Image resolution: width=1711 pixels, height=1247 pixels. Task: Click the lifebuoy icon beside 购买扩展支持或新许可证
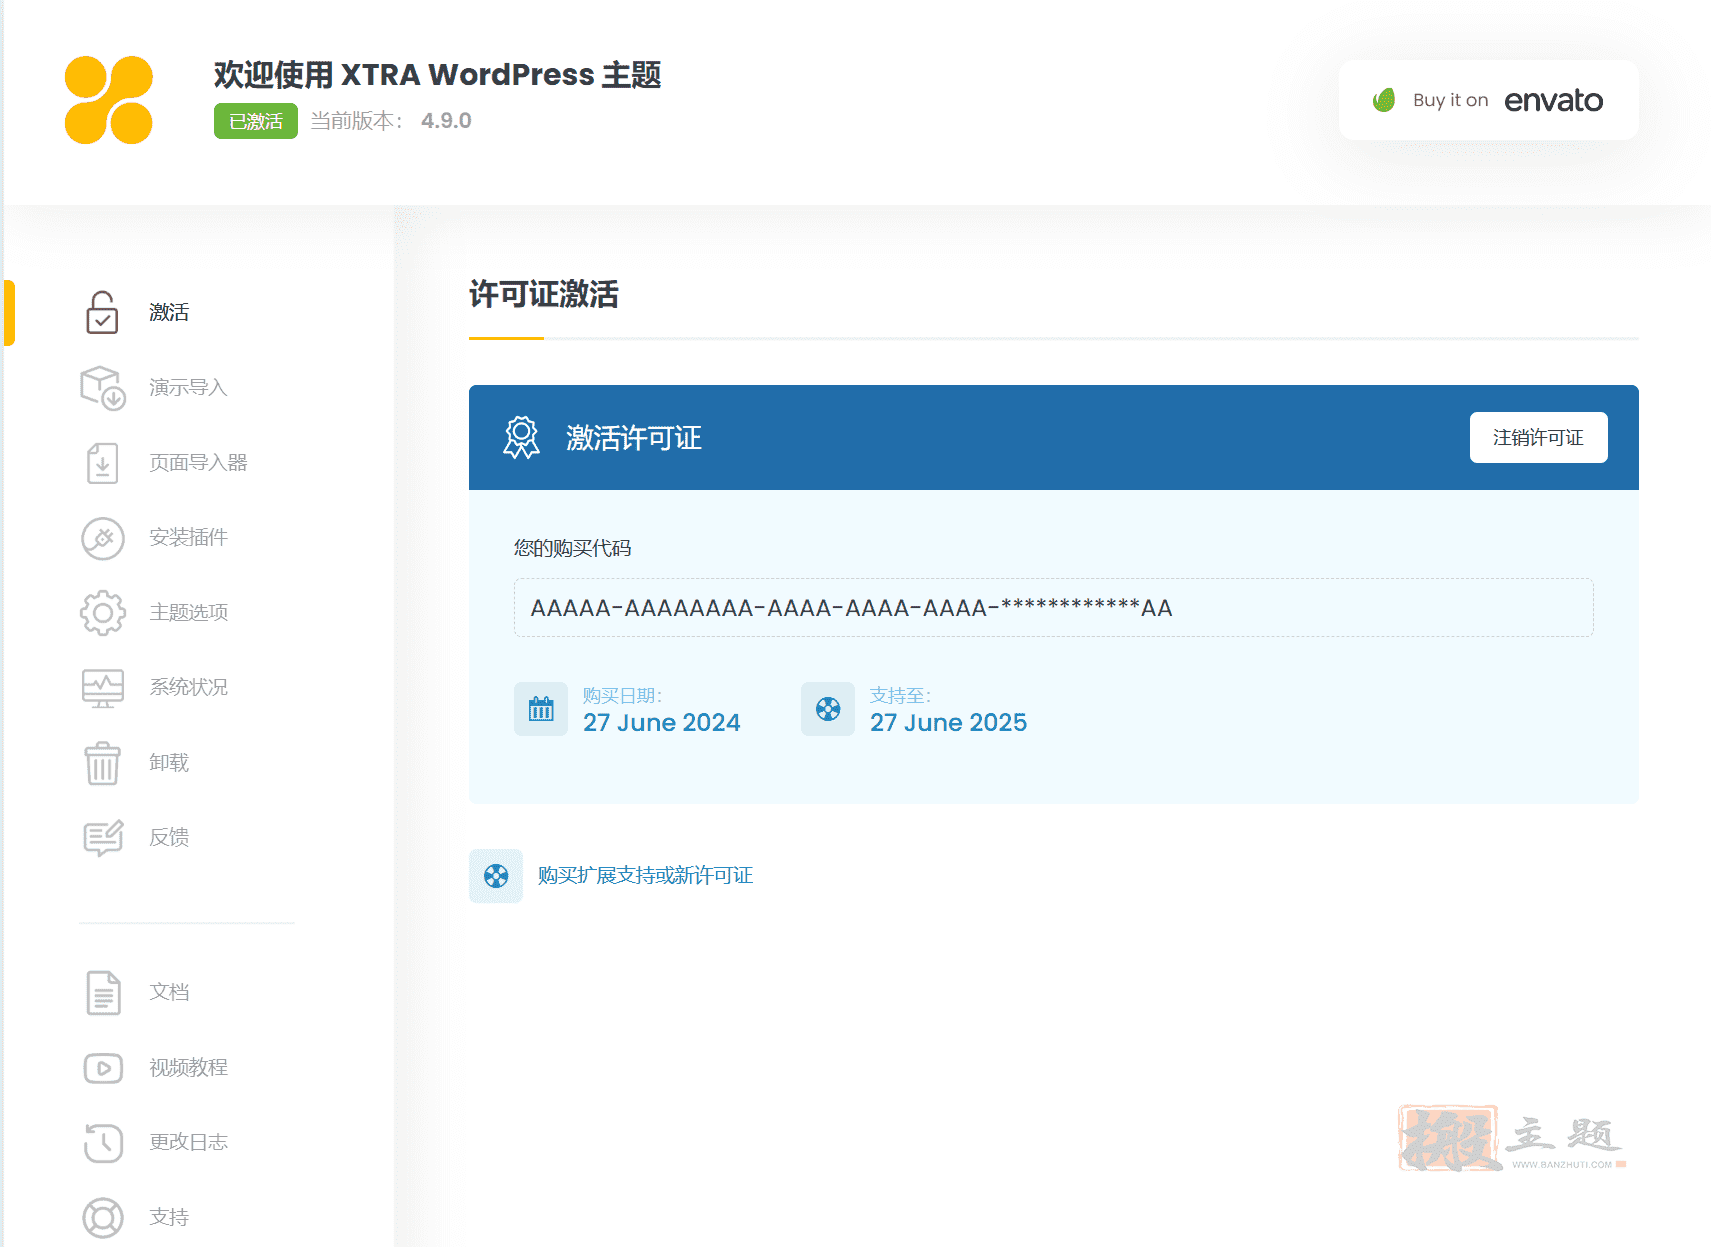tap(496, 876)
